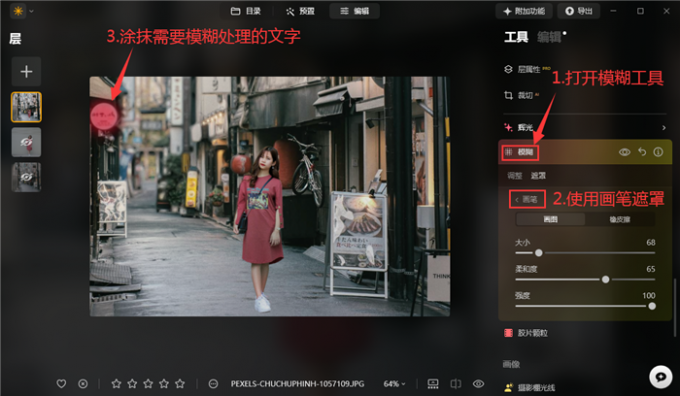
Task: Toggle before/after split compare icon
Action: pyautogui.click(x=456, y=384)
